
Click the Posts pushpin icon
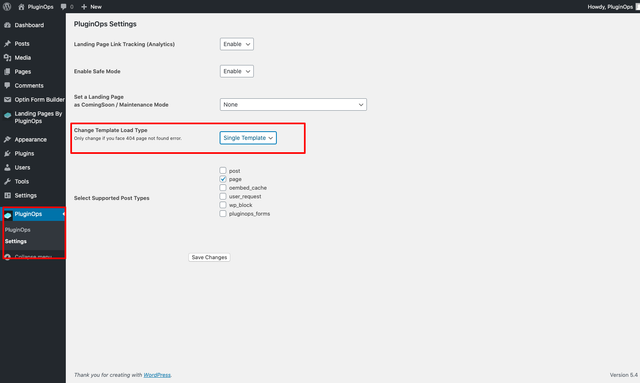[7, 43]
